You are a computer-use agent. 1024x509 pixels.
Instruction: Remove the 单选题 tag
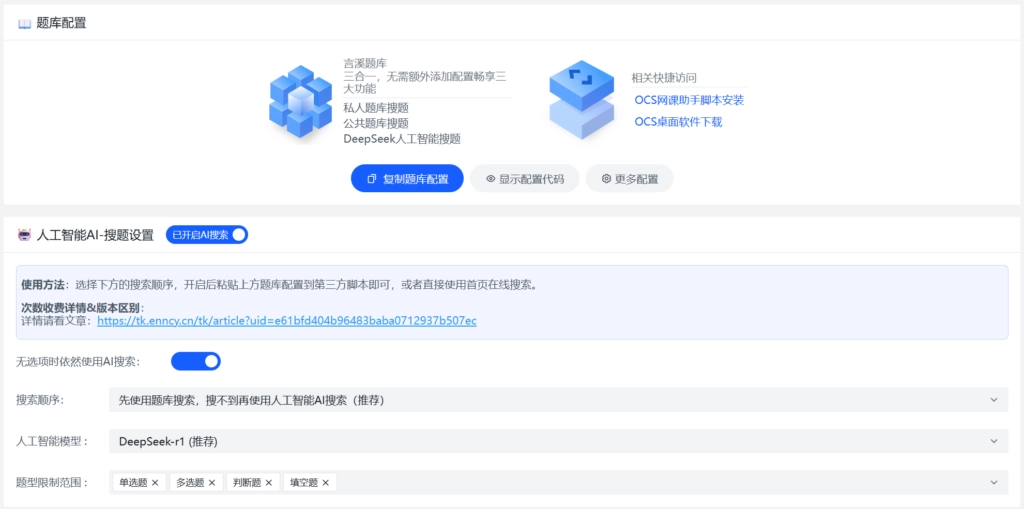click(155, 483)
